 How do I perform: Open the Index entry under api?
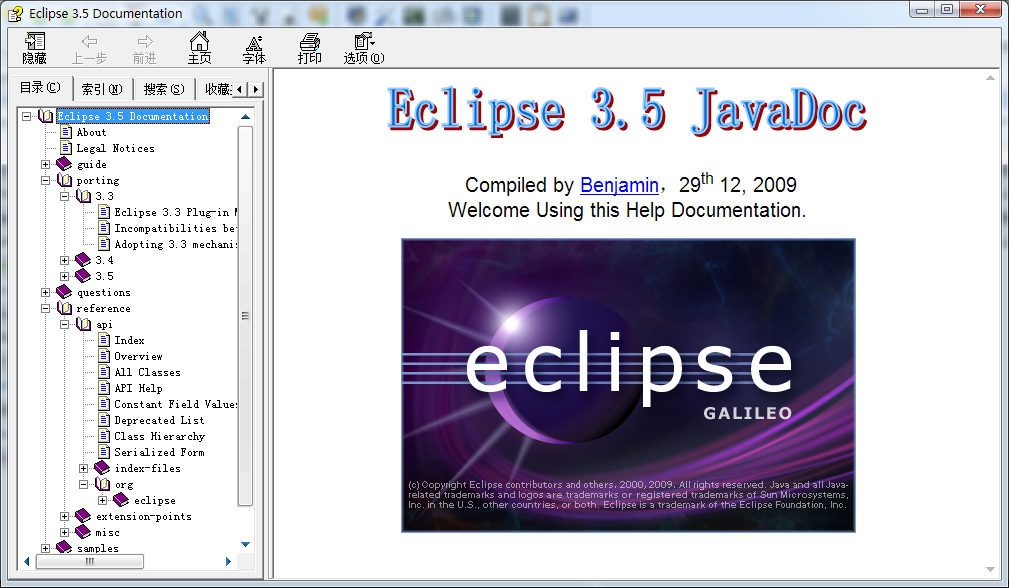point(129,340)
